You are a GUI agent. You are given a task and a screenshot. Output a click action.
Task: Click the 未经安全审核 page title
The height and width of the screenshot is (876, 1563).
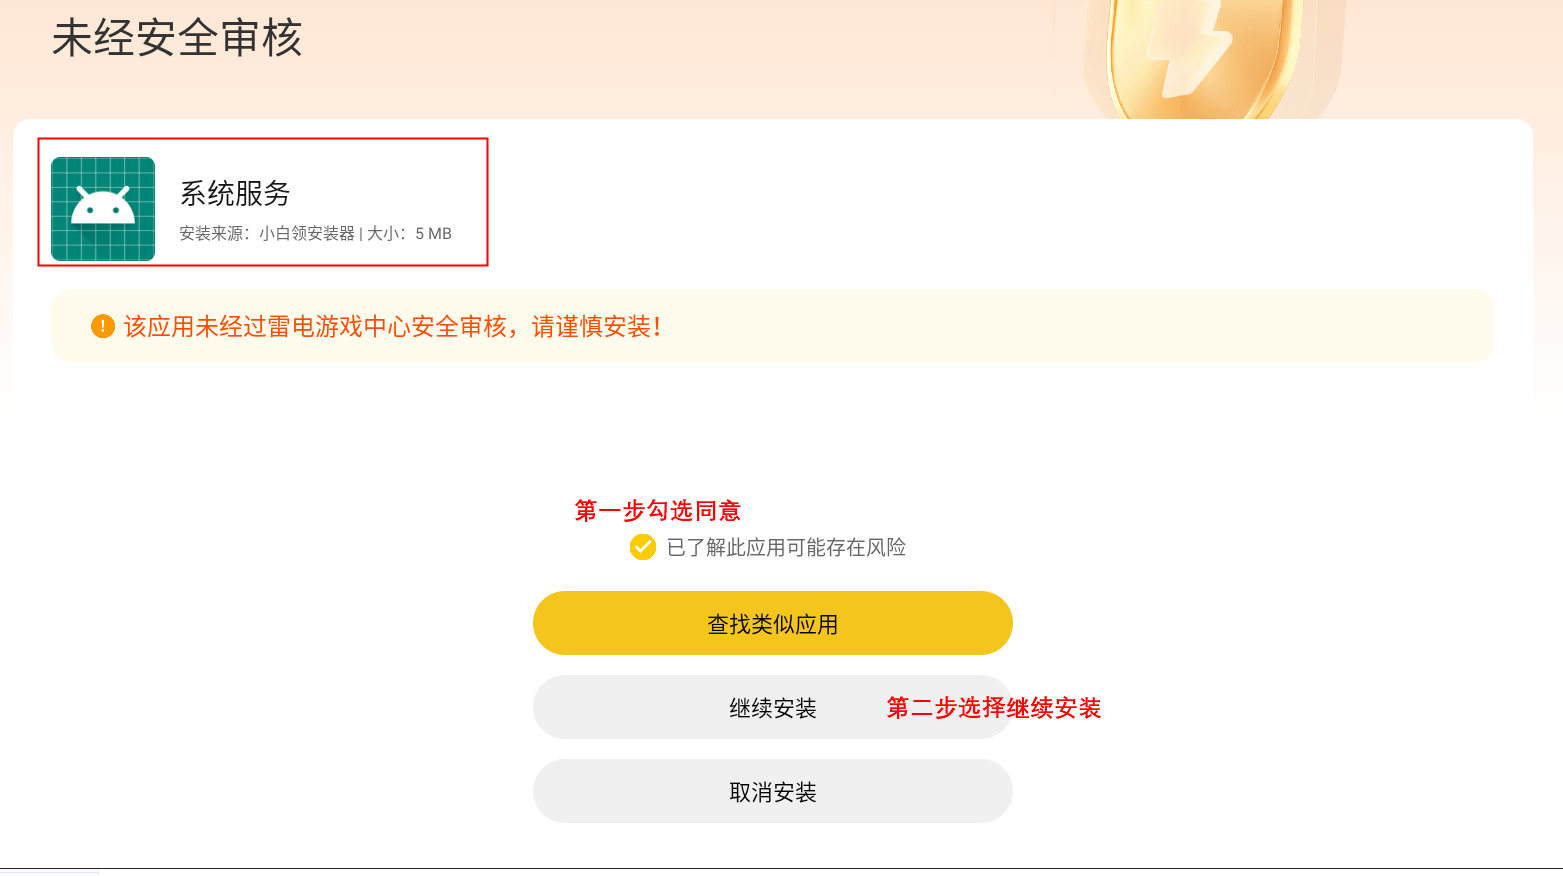pos(177,39)
